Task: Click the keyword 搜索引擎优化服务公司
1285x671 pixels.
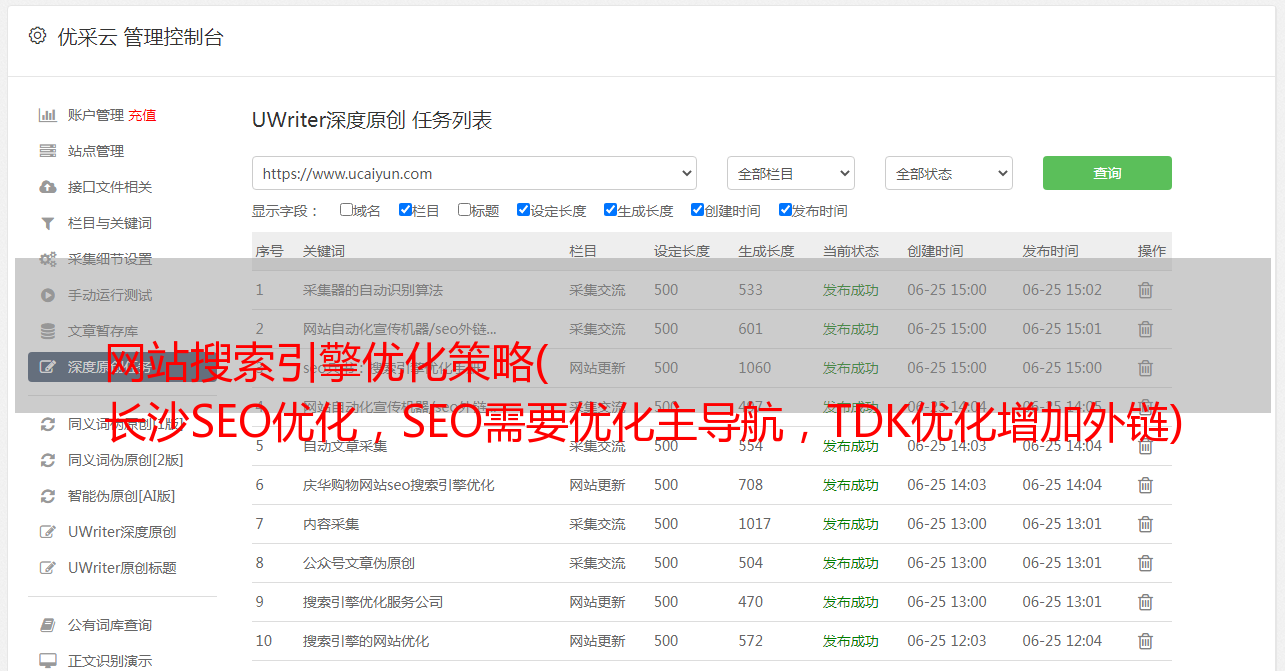Action: click(x=373, y=602)
